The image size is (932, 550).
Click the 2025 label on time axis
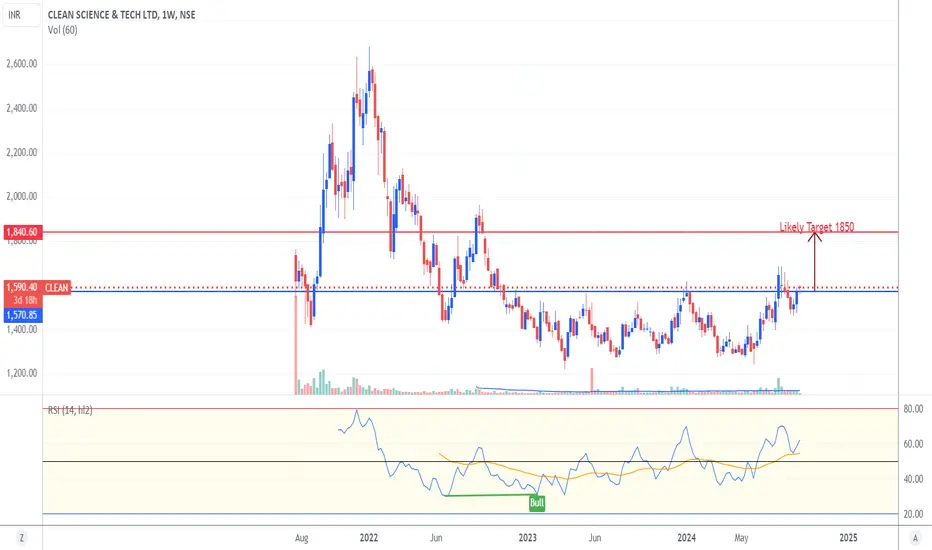[848, 538]
